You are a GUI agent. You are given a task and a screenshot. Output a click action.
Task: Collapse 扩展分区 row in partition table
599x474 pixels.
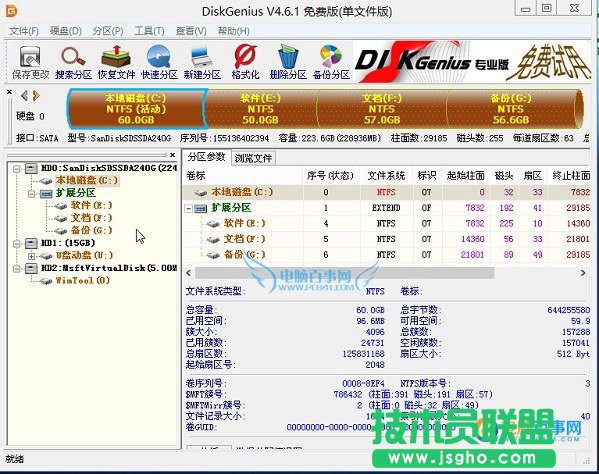tap(188, 209)
